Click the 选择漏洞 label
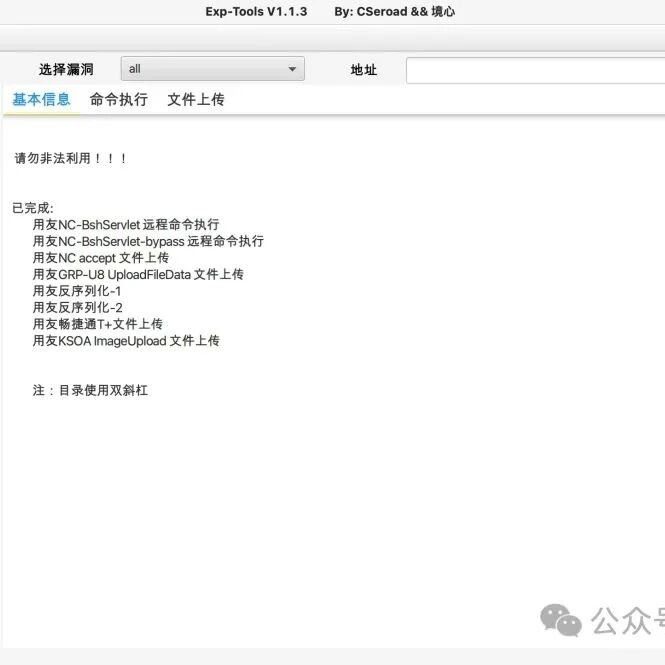The image size is (665, 665). [x=66, y=69]
